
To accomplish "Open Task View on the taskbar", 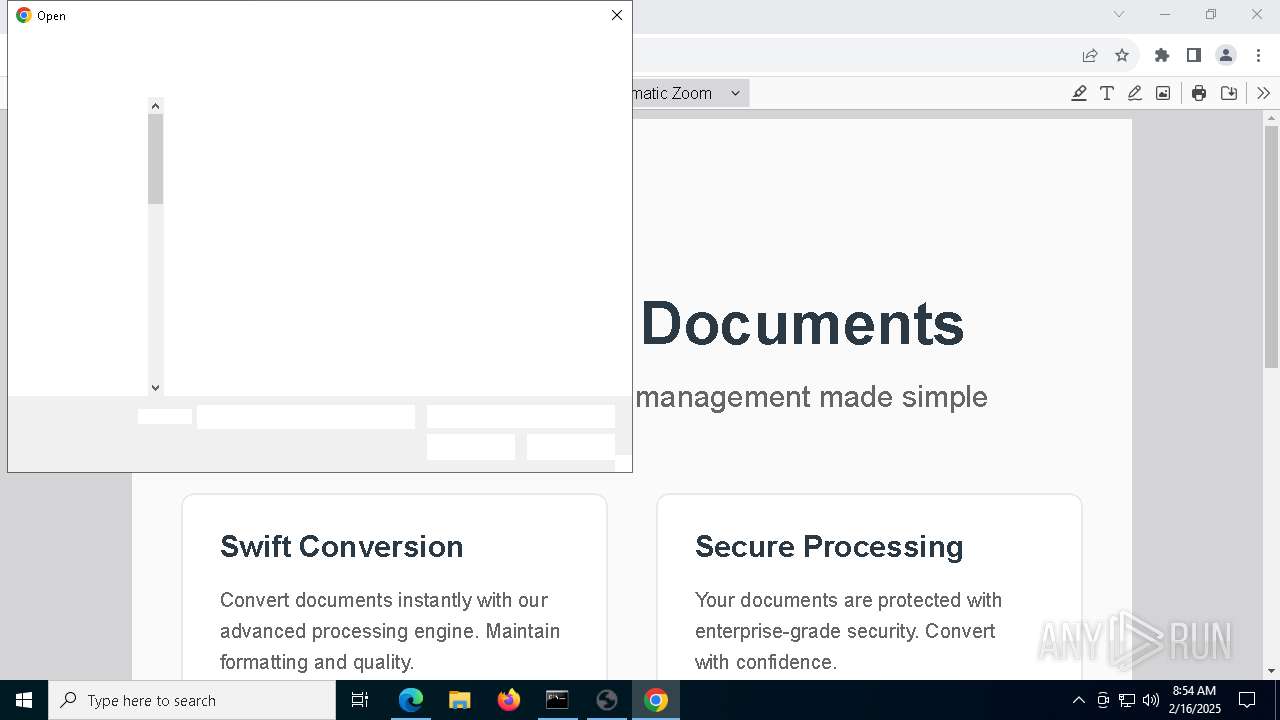I will (x=361, y=700).
